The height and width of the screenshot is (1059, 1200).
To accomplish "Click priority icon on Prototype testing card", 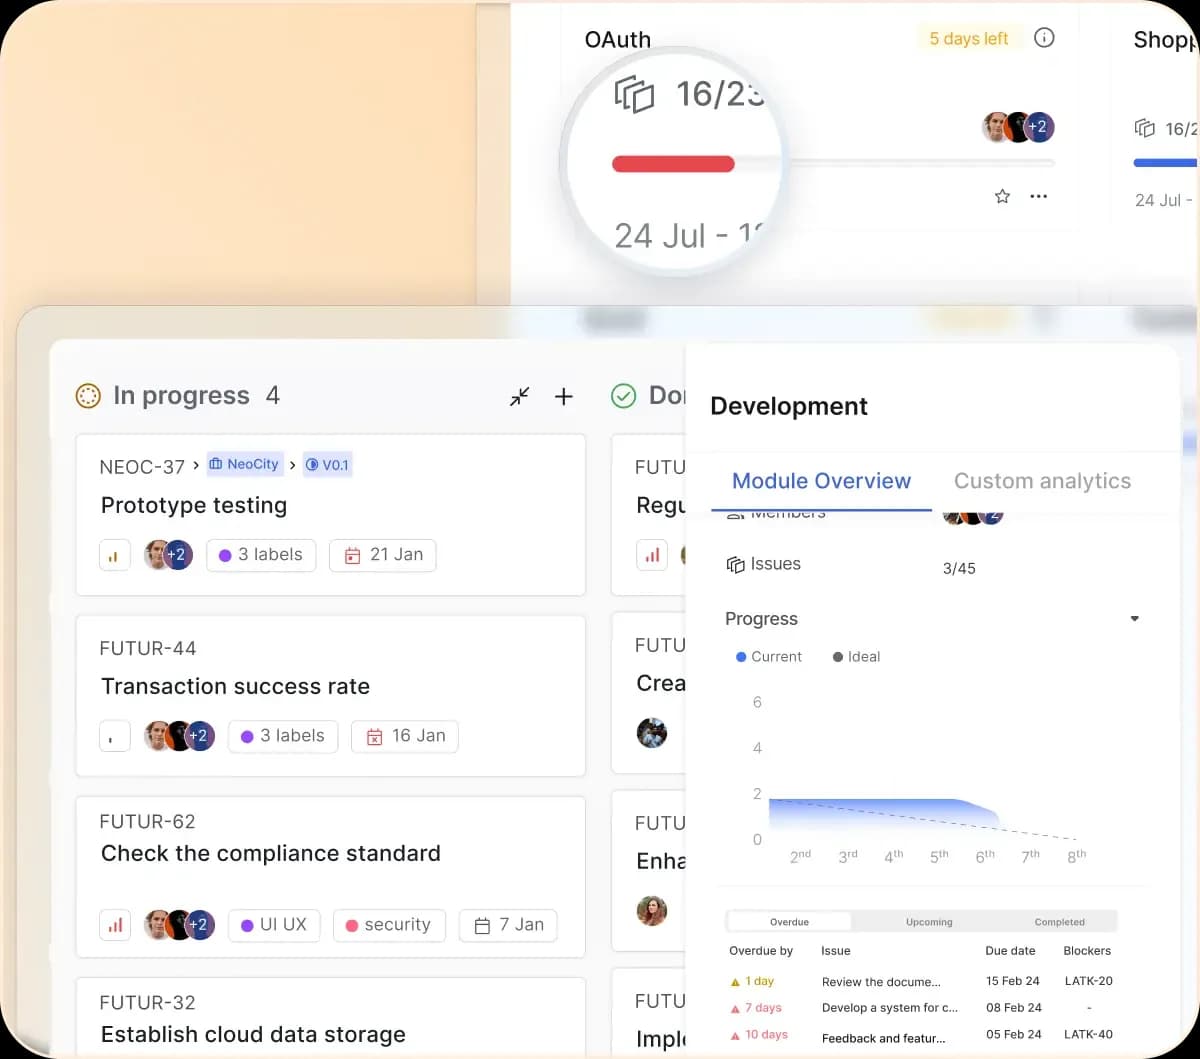I will 114,555.
